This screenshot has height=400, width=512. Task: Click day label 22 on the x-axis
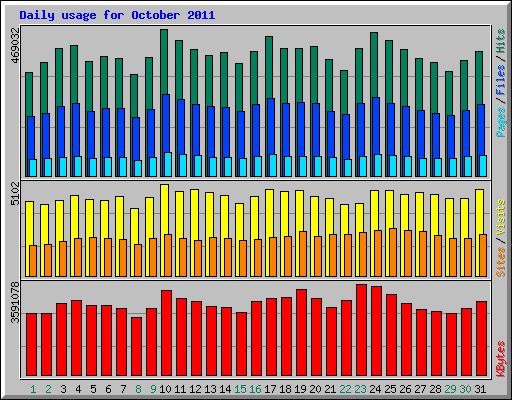[x=345, y=389]
